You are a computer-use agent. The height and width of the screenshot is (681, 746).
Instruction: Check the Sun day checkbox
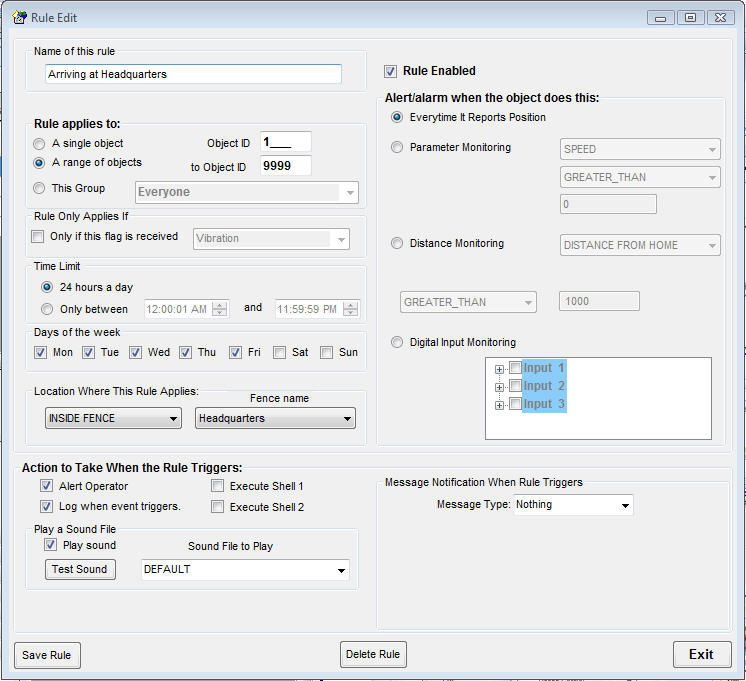point(326,353)
